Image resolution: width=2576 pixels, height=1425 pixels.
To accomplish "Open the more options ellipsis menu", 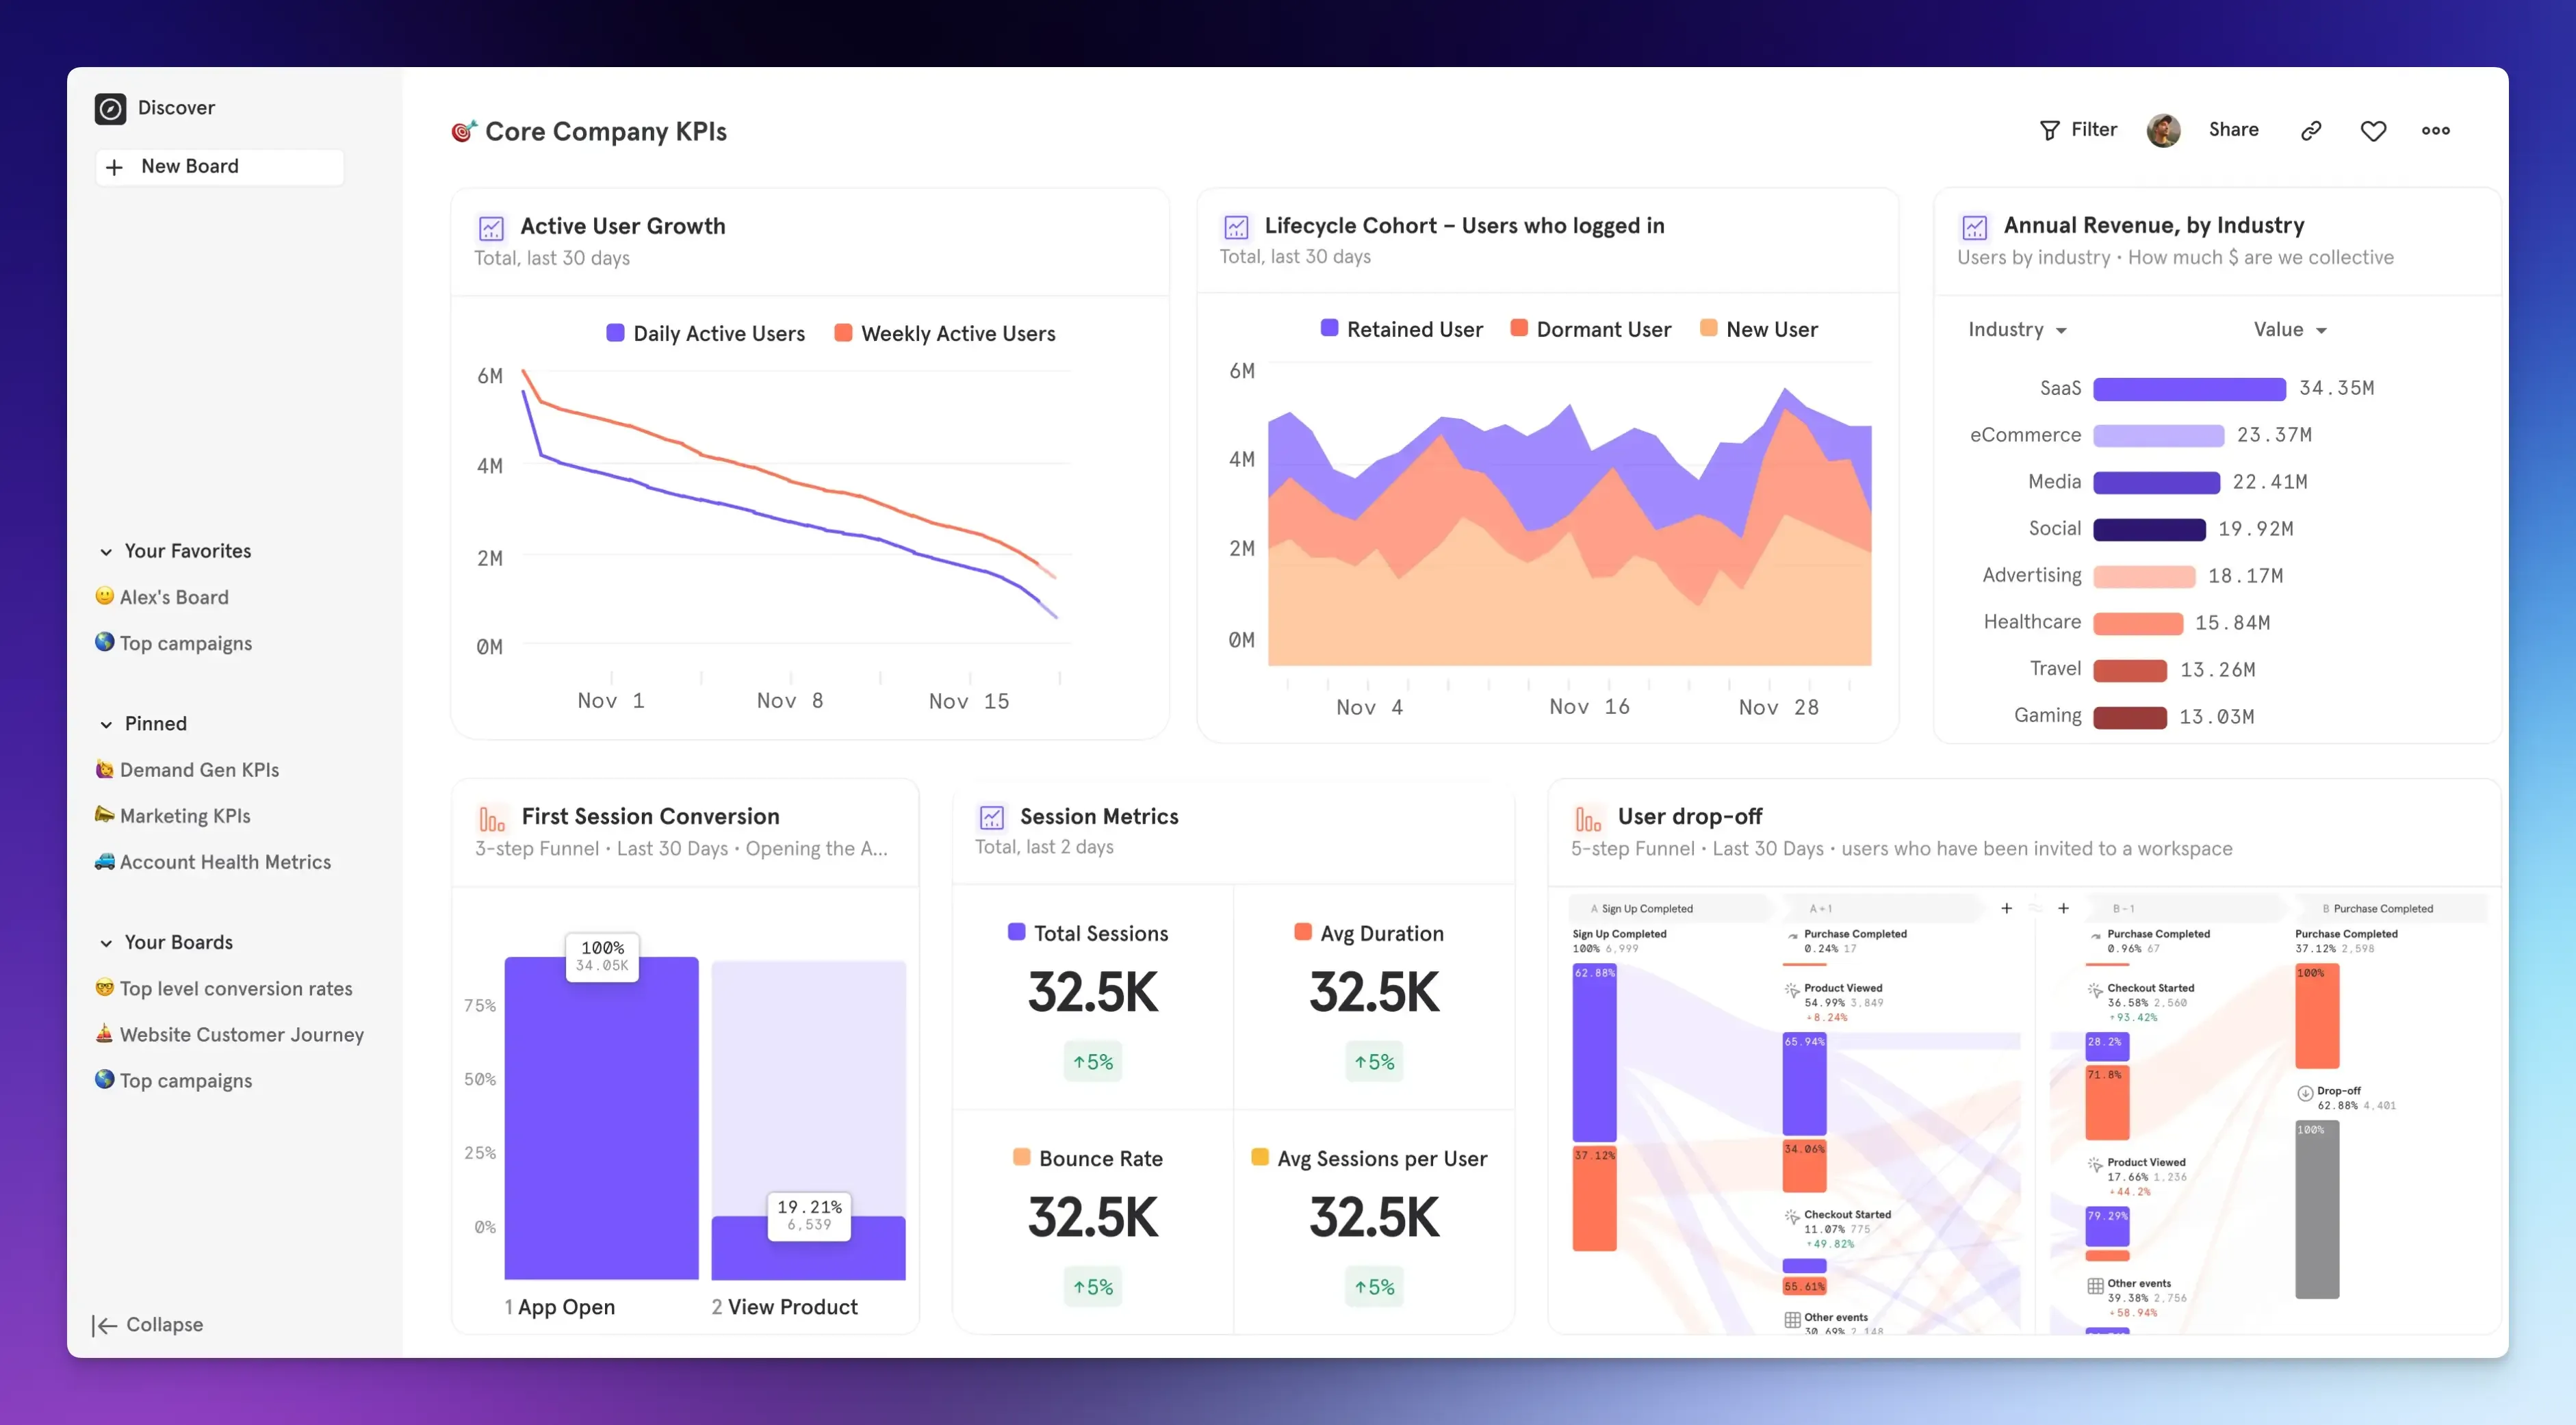I will [2436, 130].
